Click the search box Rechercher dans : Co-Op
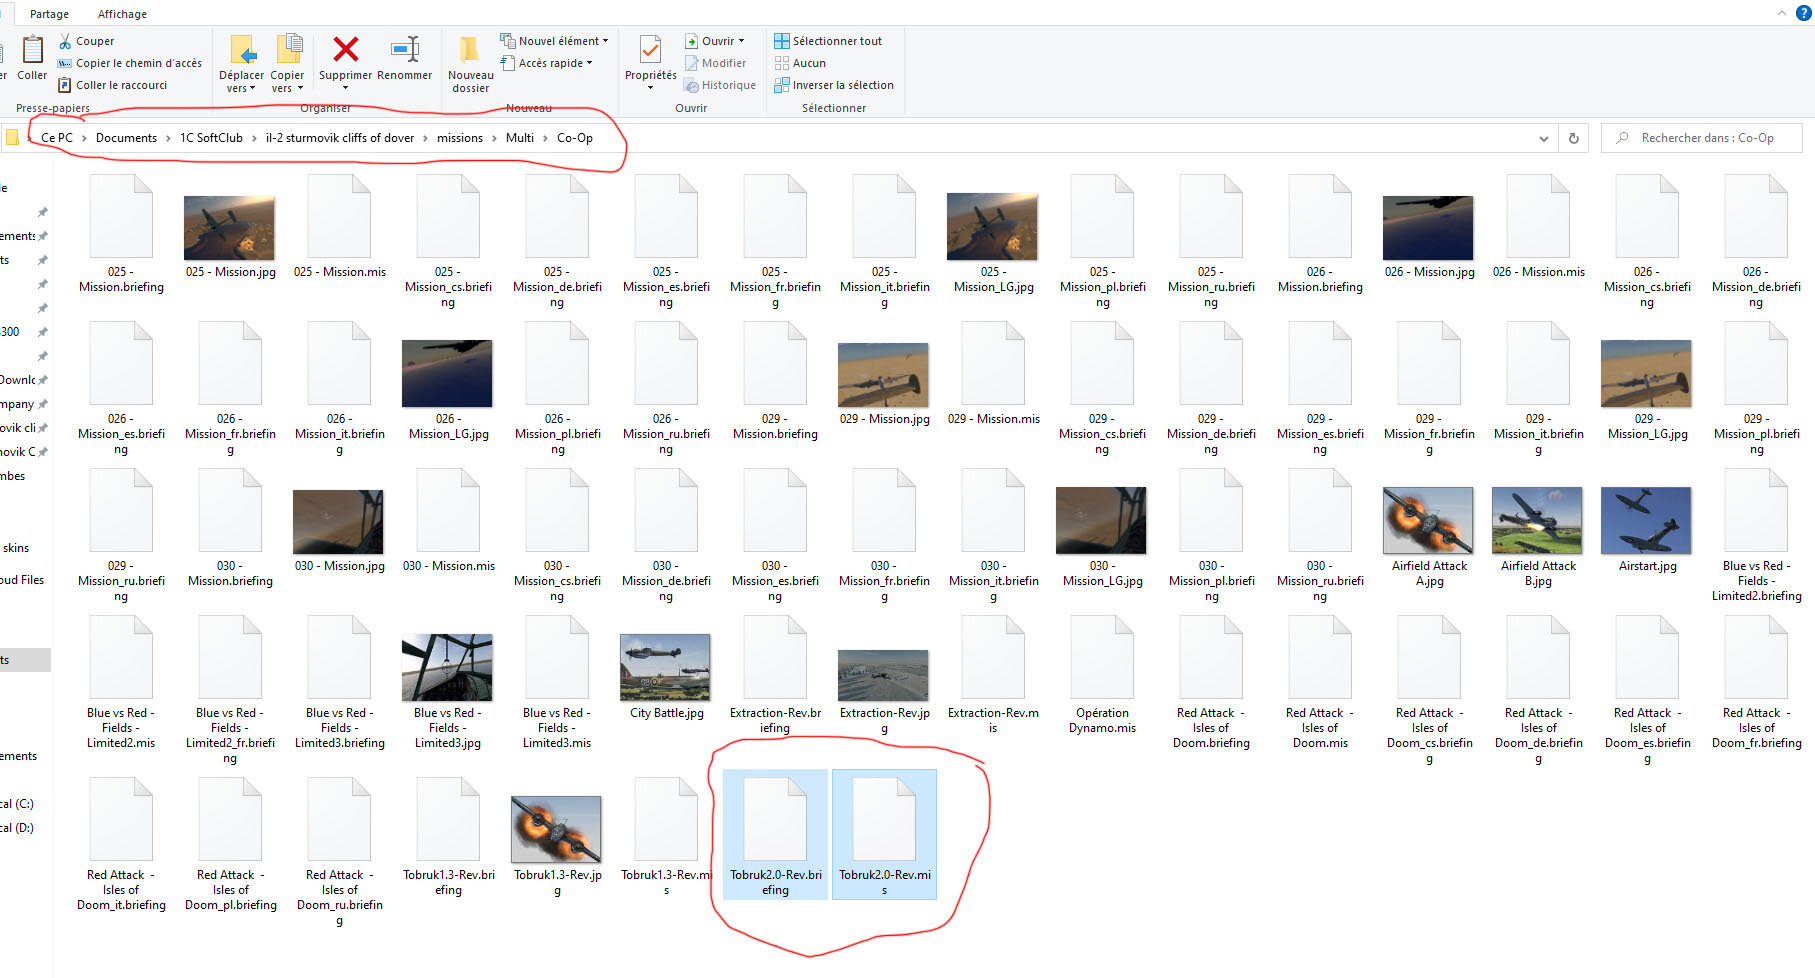The image size is (1815, 978). tap(1702, 138)
